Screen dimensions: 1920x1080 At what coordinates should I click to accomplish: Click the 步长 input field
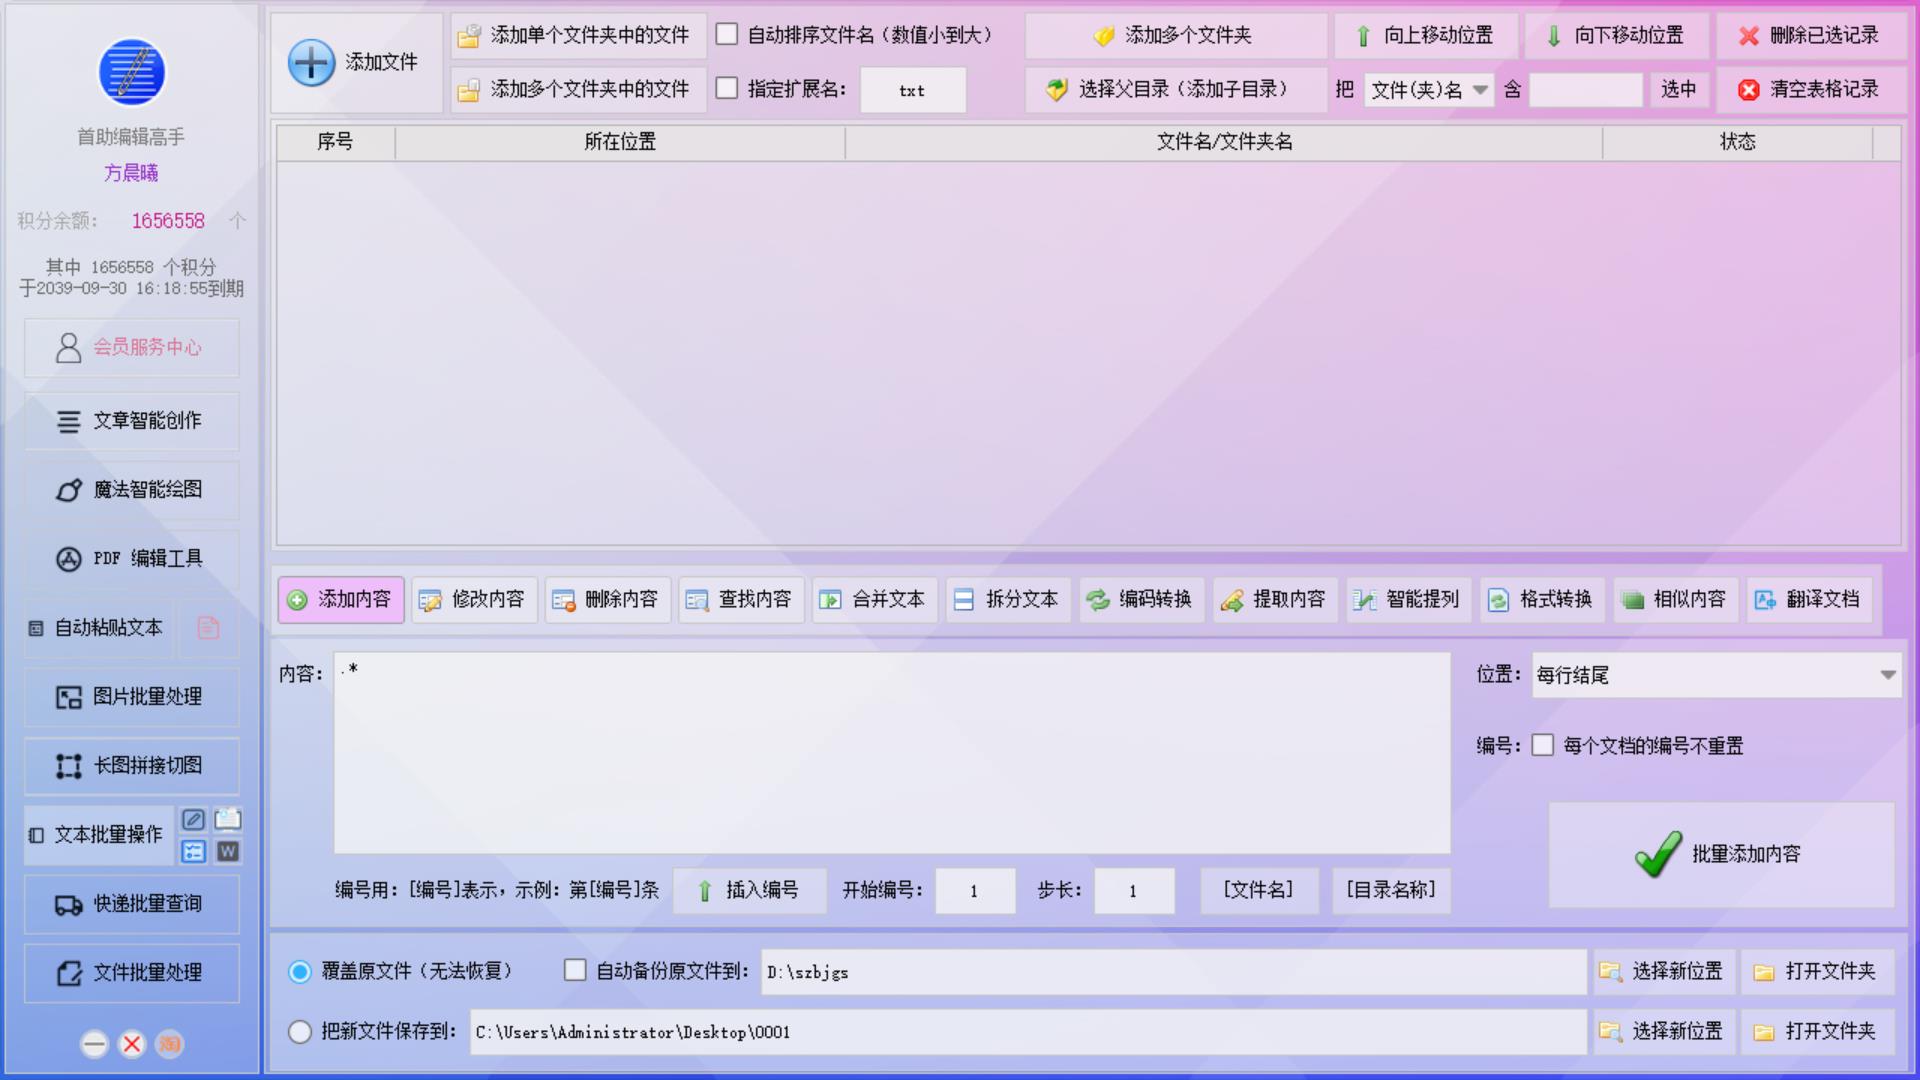[x=1134, y=891]
